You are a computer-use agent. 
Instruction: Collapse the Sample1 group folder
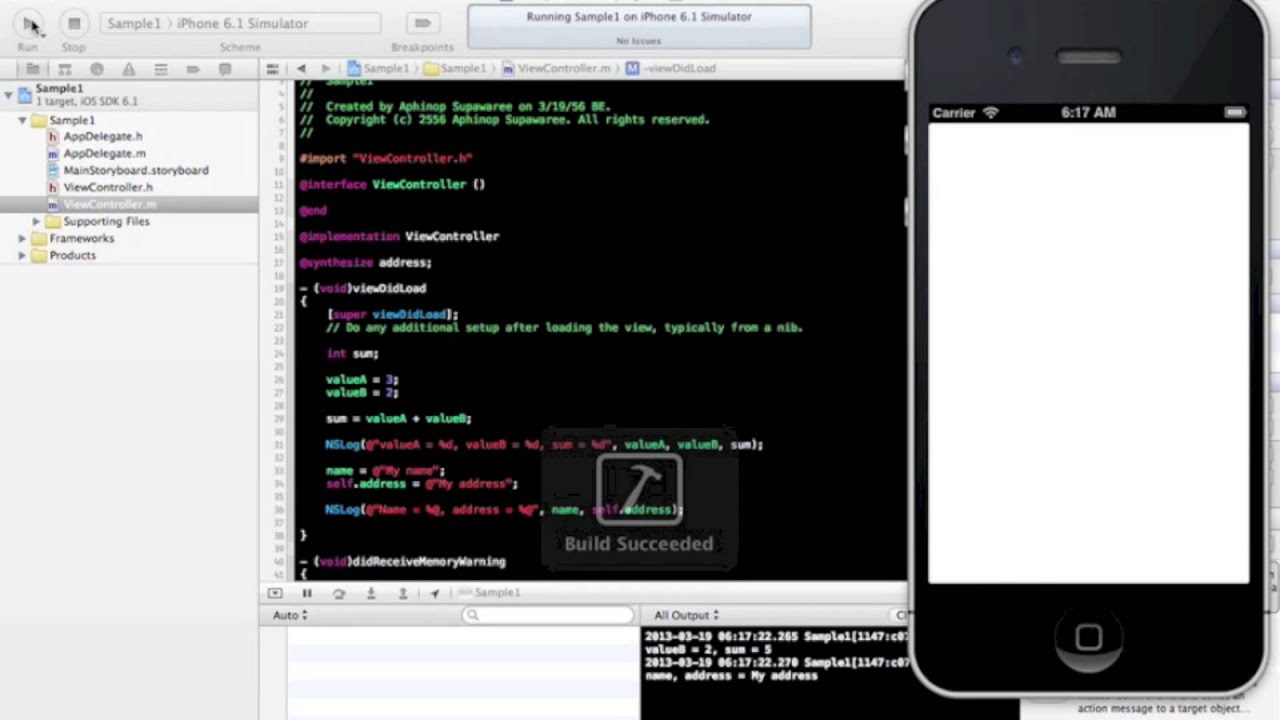22,120
